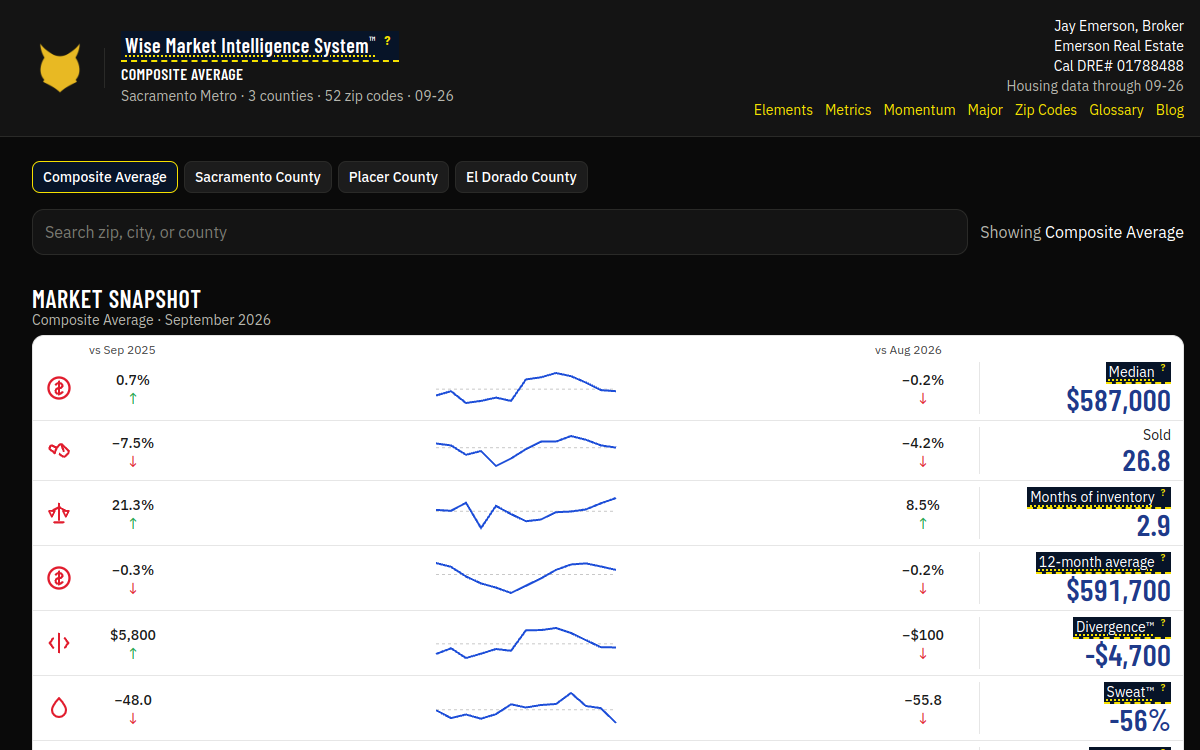
Task: Click the Sweat label
Action: click(1131, 692)
